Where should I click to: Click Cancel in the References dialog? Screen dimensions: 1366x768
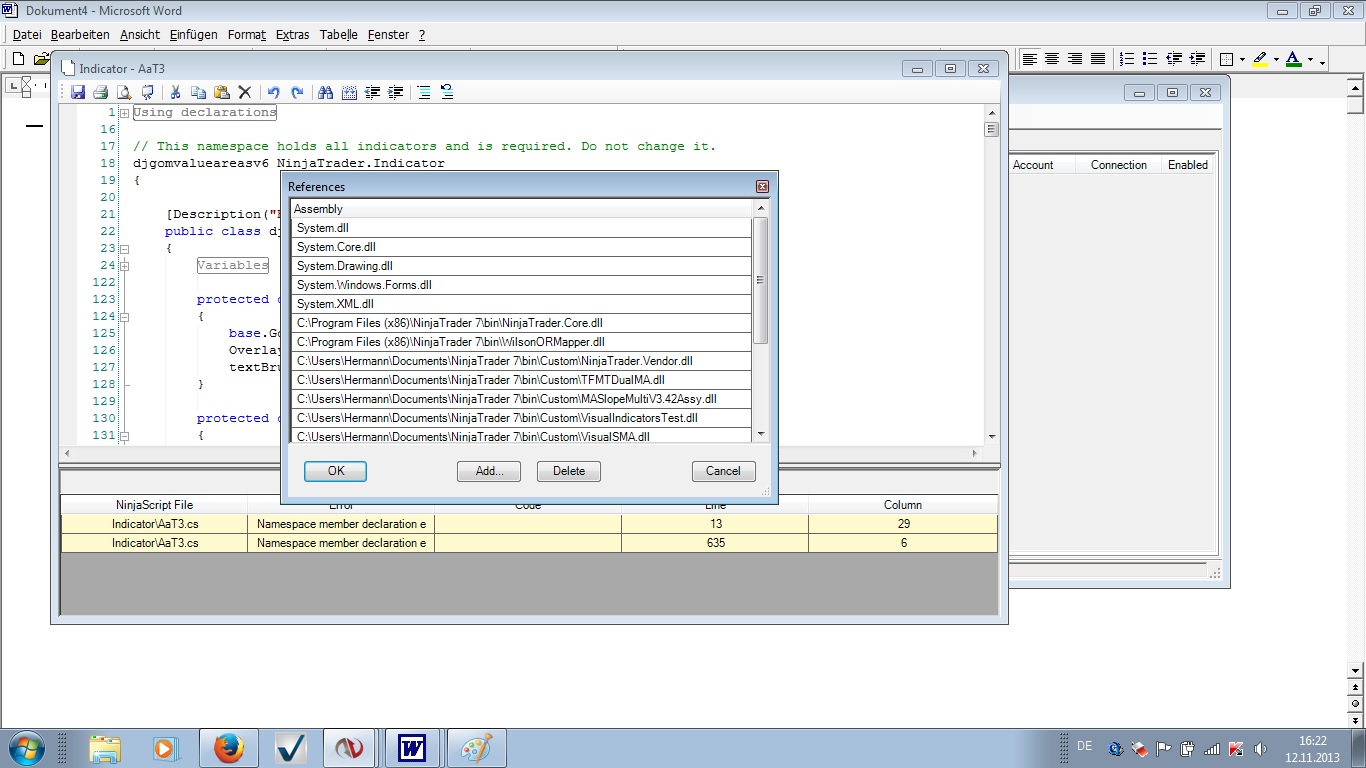point(723,471)
